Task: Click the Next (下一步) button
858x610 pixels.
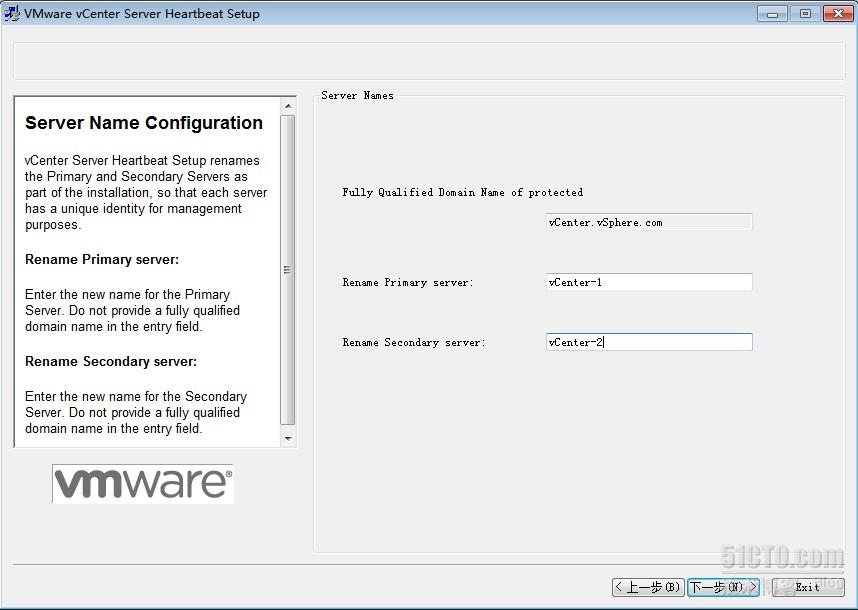Action: pyautogui.click(x=723, y=587)
